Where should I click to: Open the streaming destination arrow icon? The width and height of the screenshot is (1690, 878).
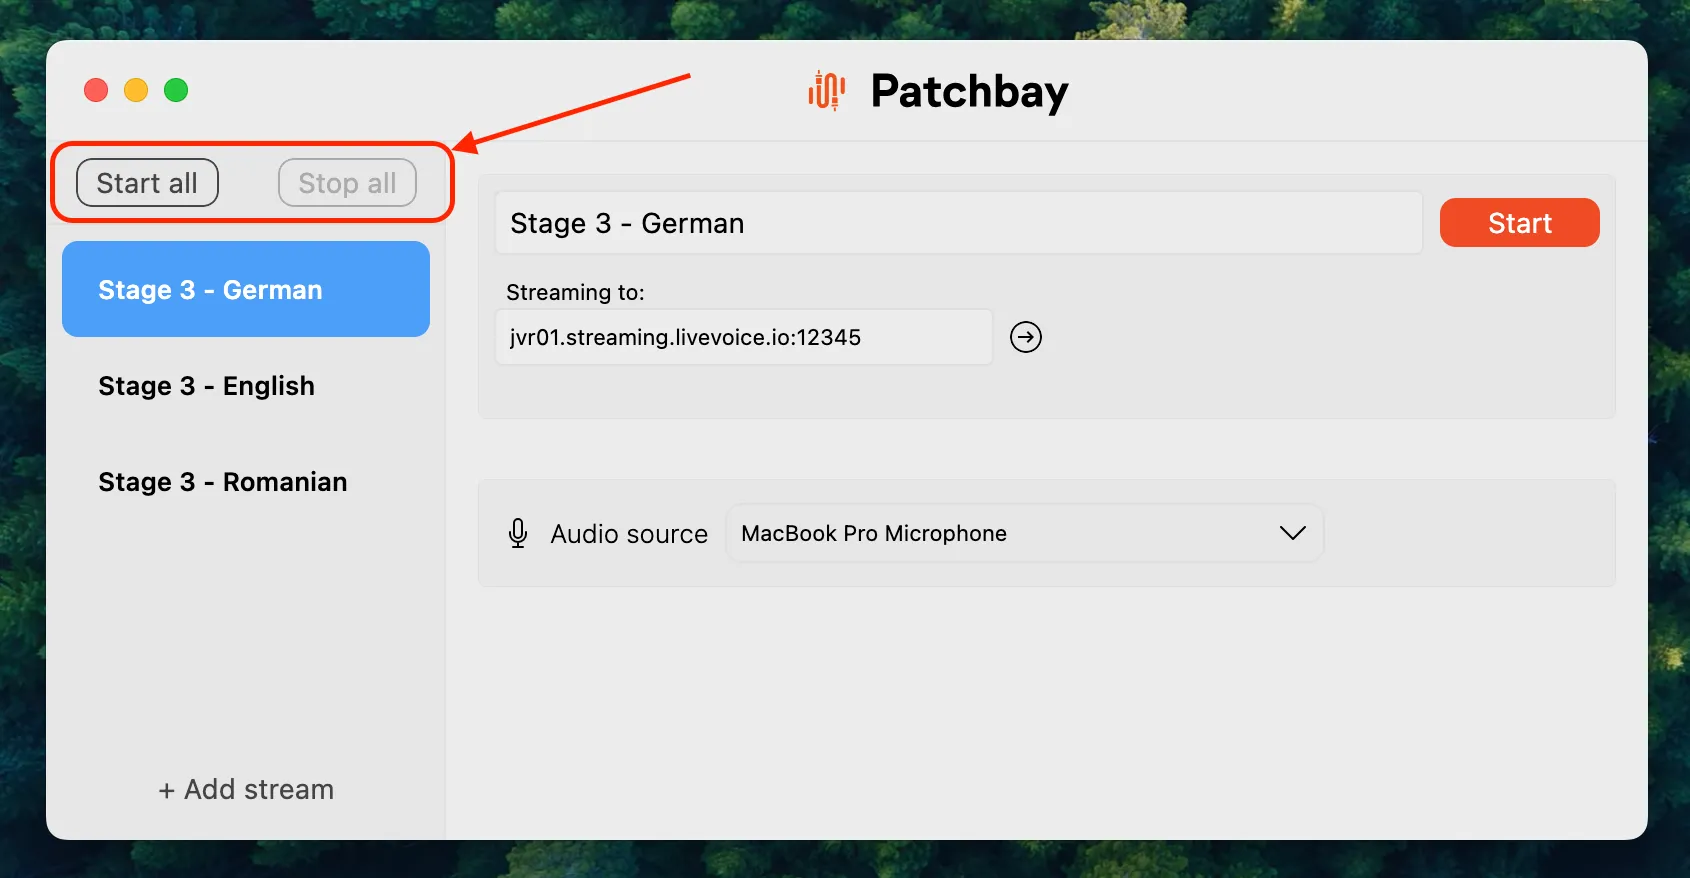(x=1026, y=337)
